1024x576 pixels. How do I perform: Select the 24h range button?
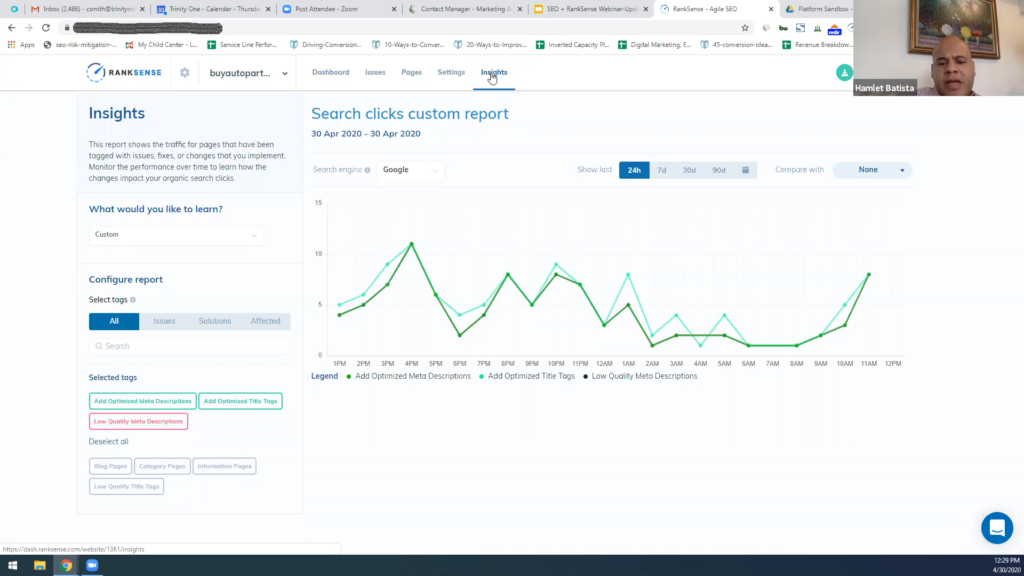pyautogui.click(x=634, y=170)
